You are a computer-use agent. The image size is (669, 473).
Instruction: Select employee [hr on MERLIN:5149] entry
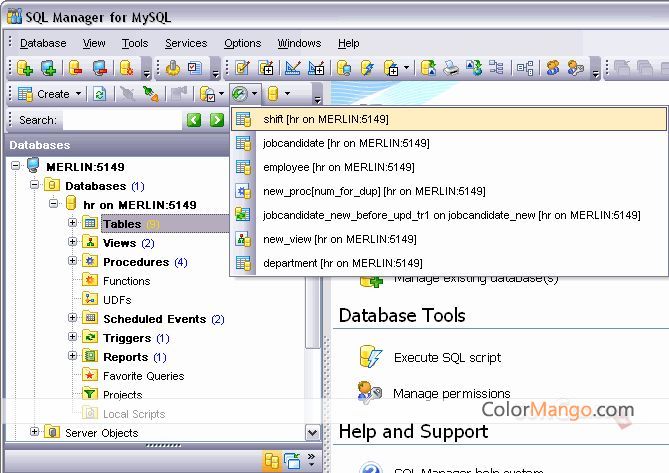(449, 167)
